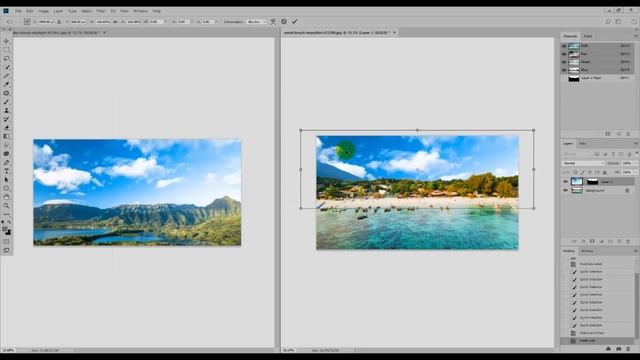Open the Layers panel menu
The height and width of the screenshot is (360, 640).
point(636,144)
